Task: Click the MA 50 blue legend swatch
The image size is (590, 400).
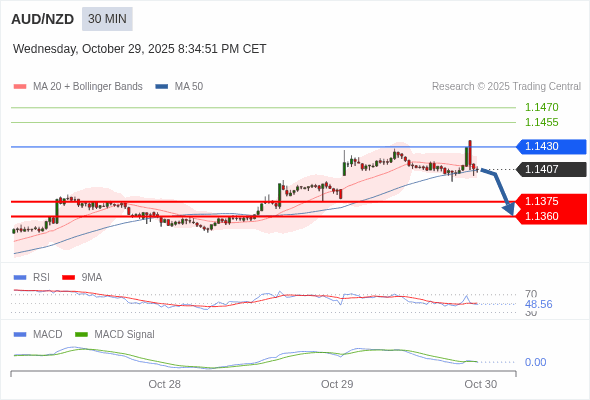Action: (162, 87)
